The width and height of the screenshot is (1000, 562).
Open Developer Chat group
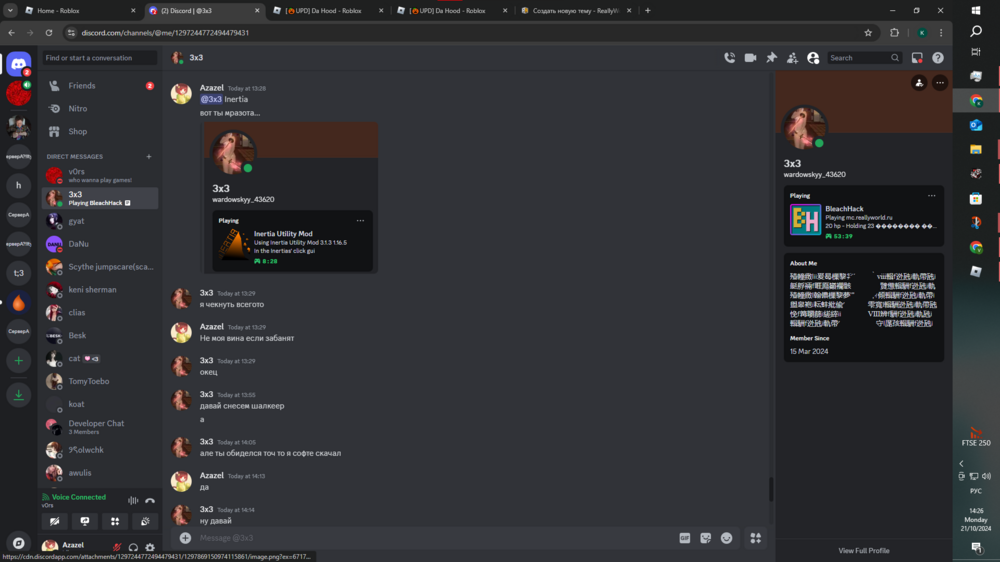tap(100, 427)
